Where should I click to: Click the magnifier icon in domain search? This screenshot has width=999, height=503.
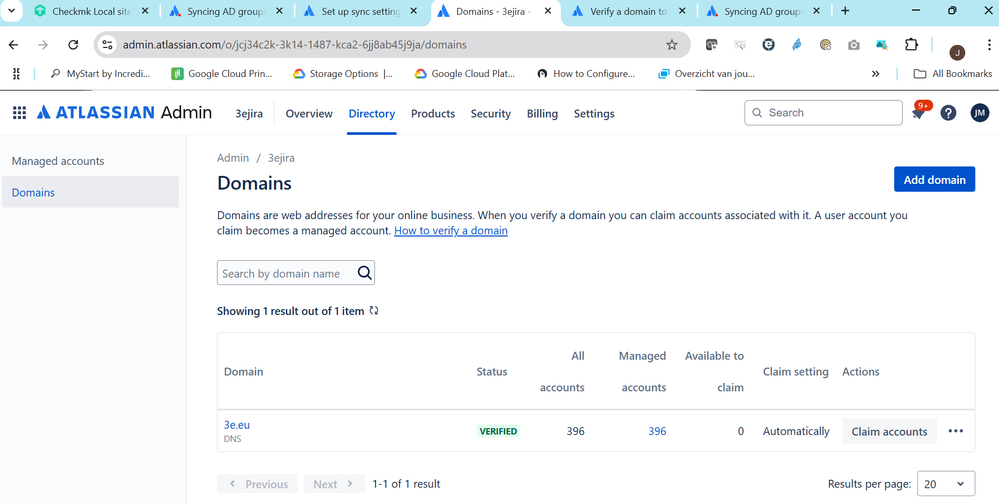click(364, 273)
